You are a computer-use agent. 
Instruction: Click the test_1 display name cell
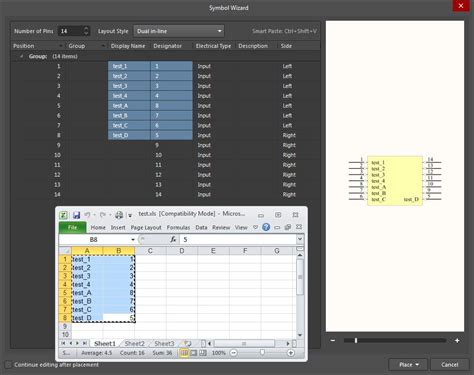[129, 66]
